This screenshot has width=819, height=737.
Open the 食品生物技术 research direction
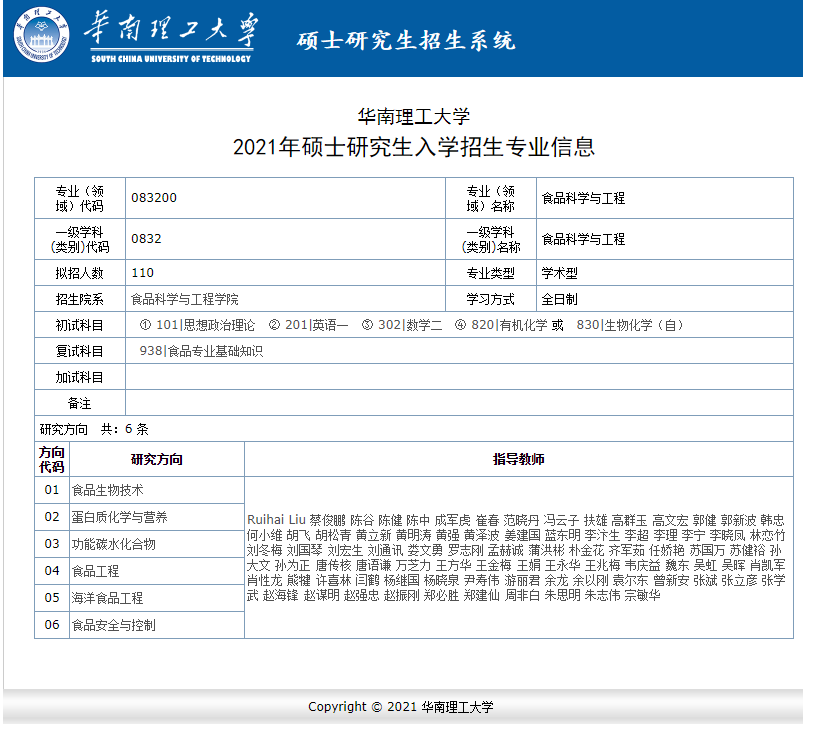click(x=108, y=490)
